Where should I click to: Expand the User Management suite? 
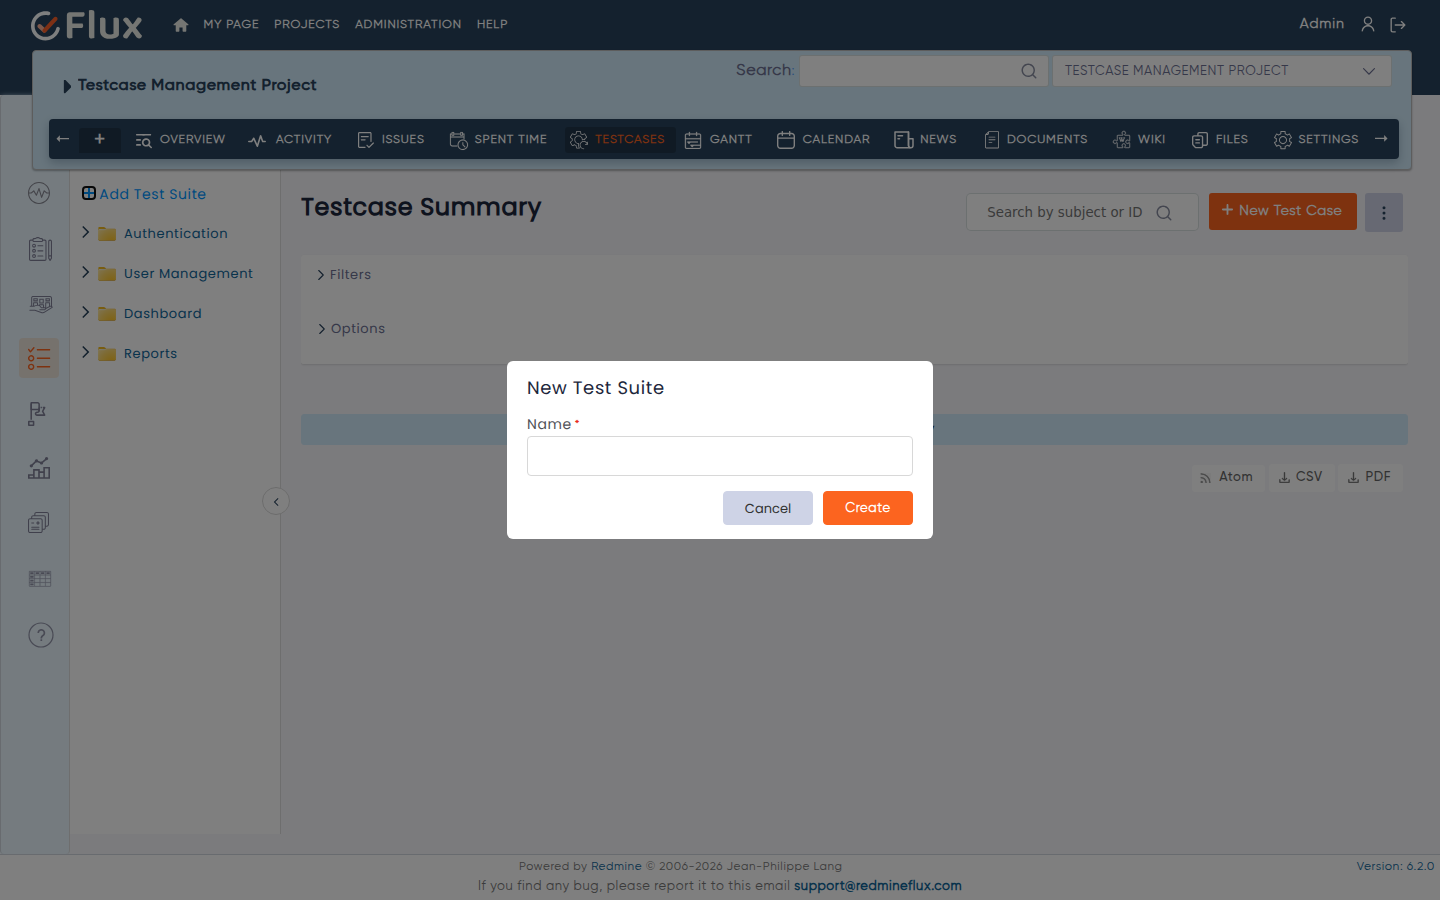pos(86,272)
